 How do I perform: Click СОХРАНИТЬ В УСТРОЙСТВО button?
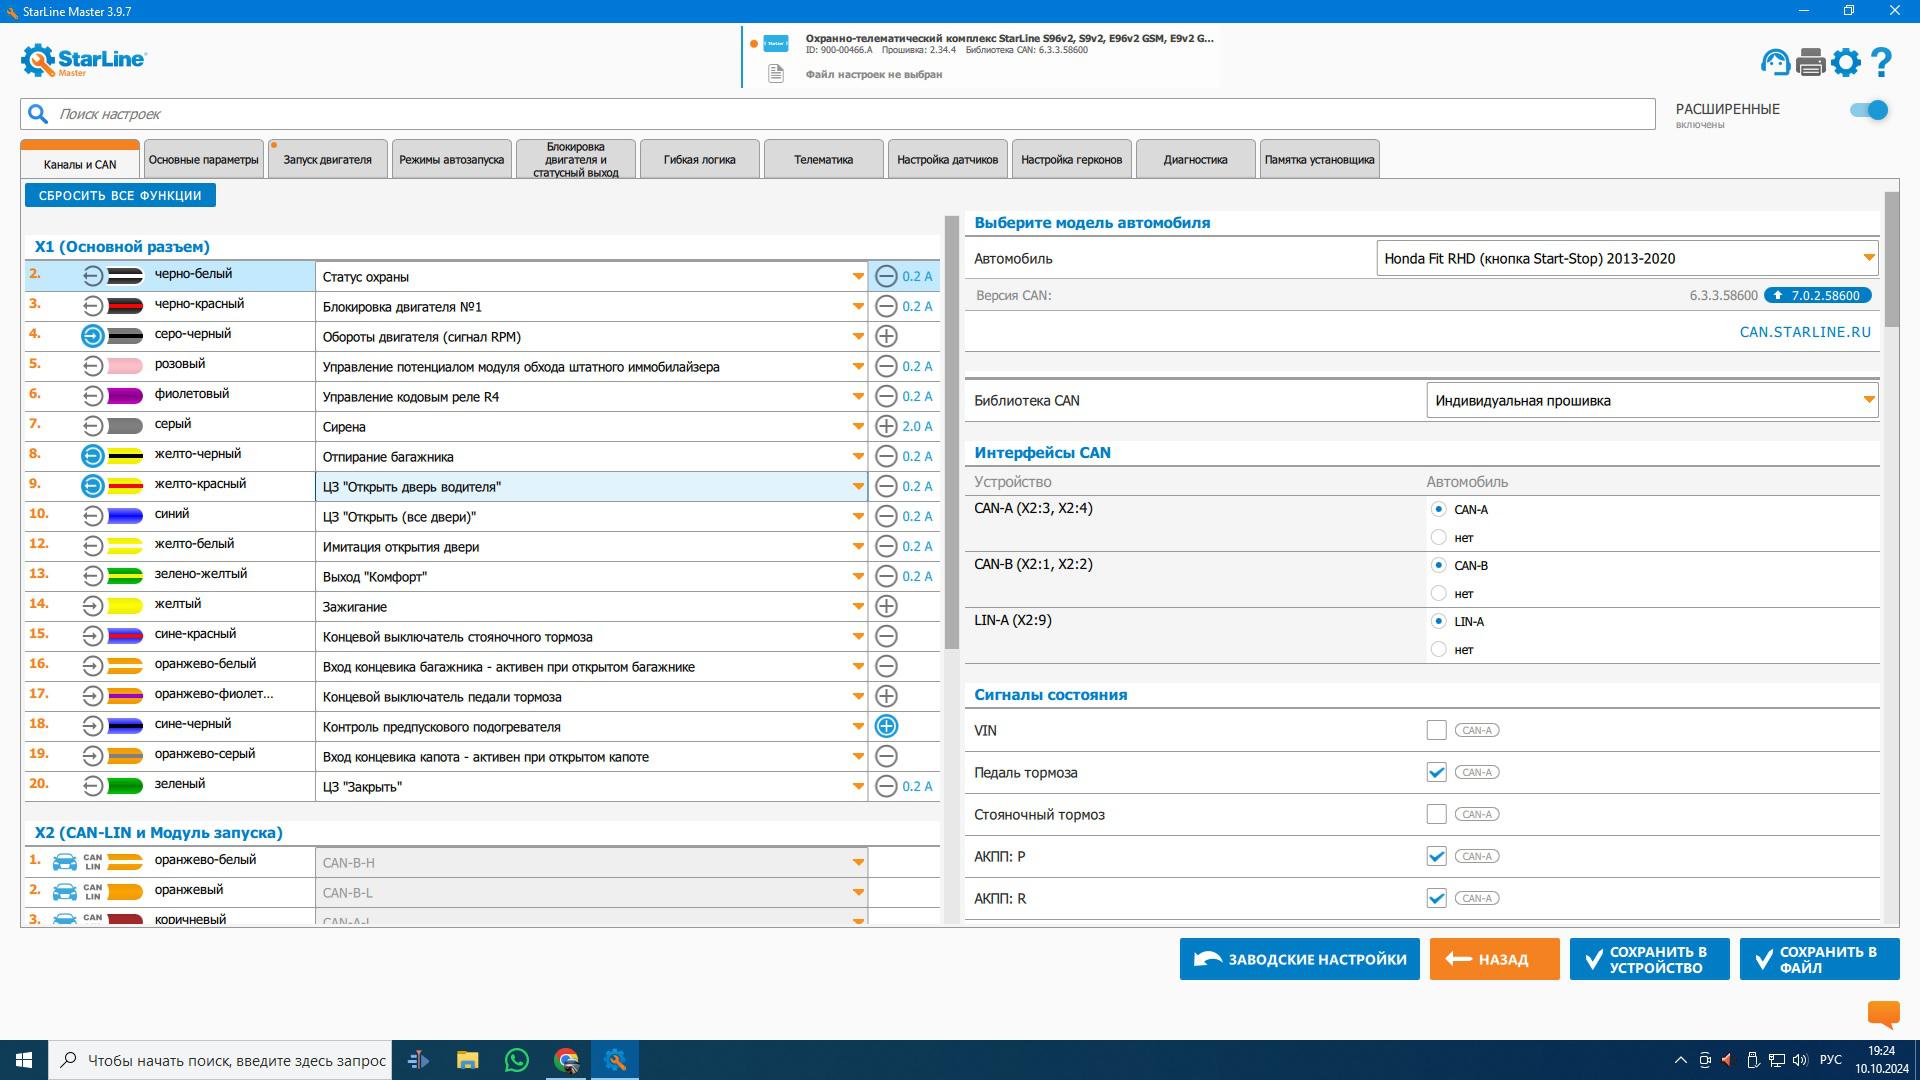[1649, 959]
